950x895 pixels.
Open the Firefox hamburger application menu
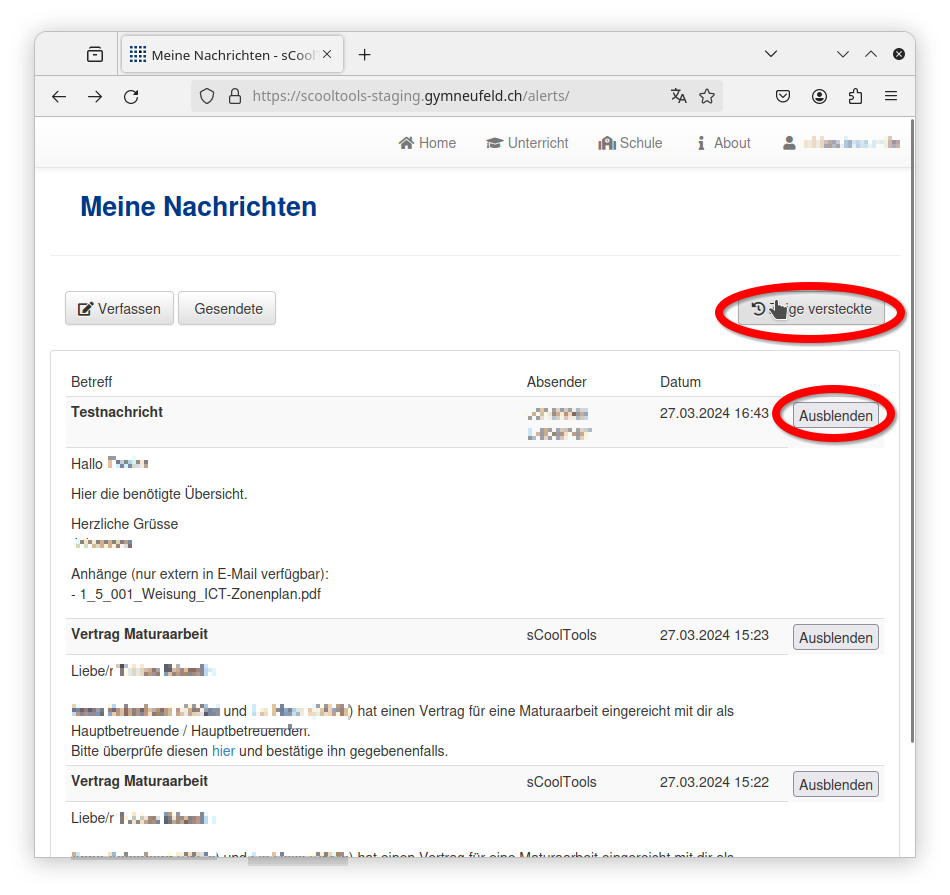[x=891, y=97]
